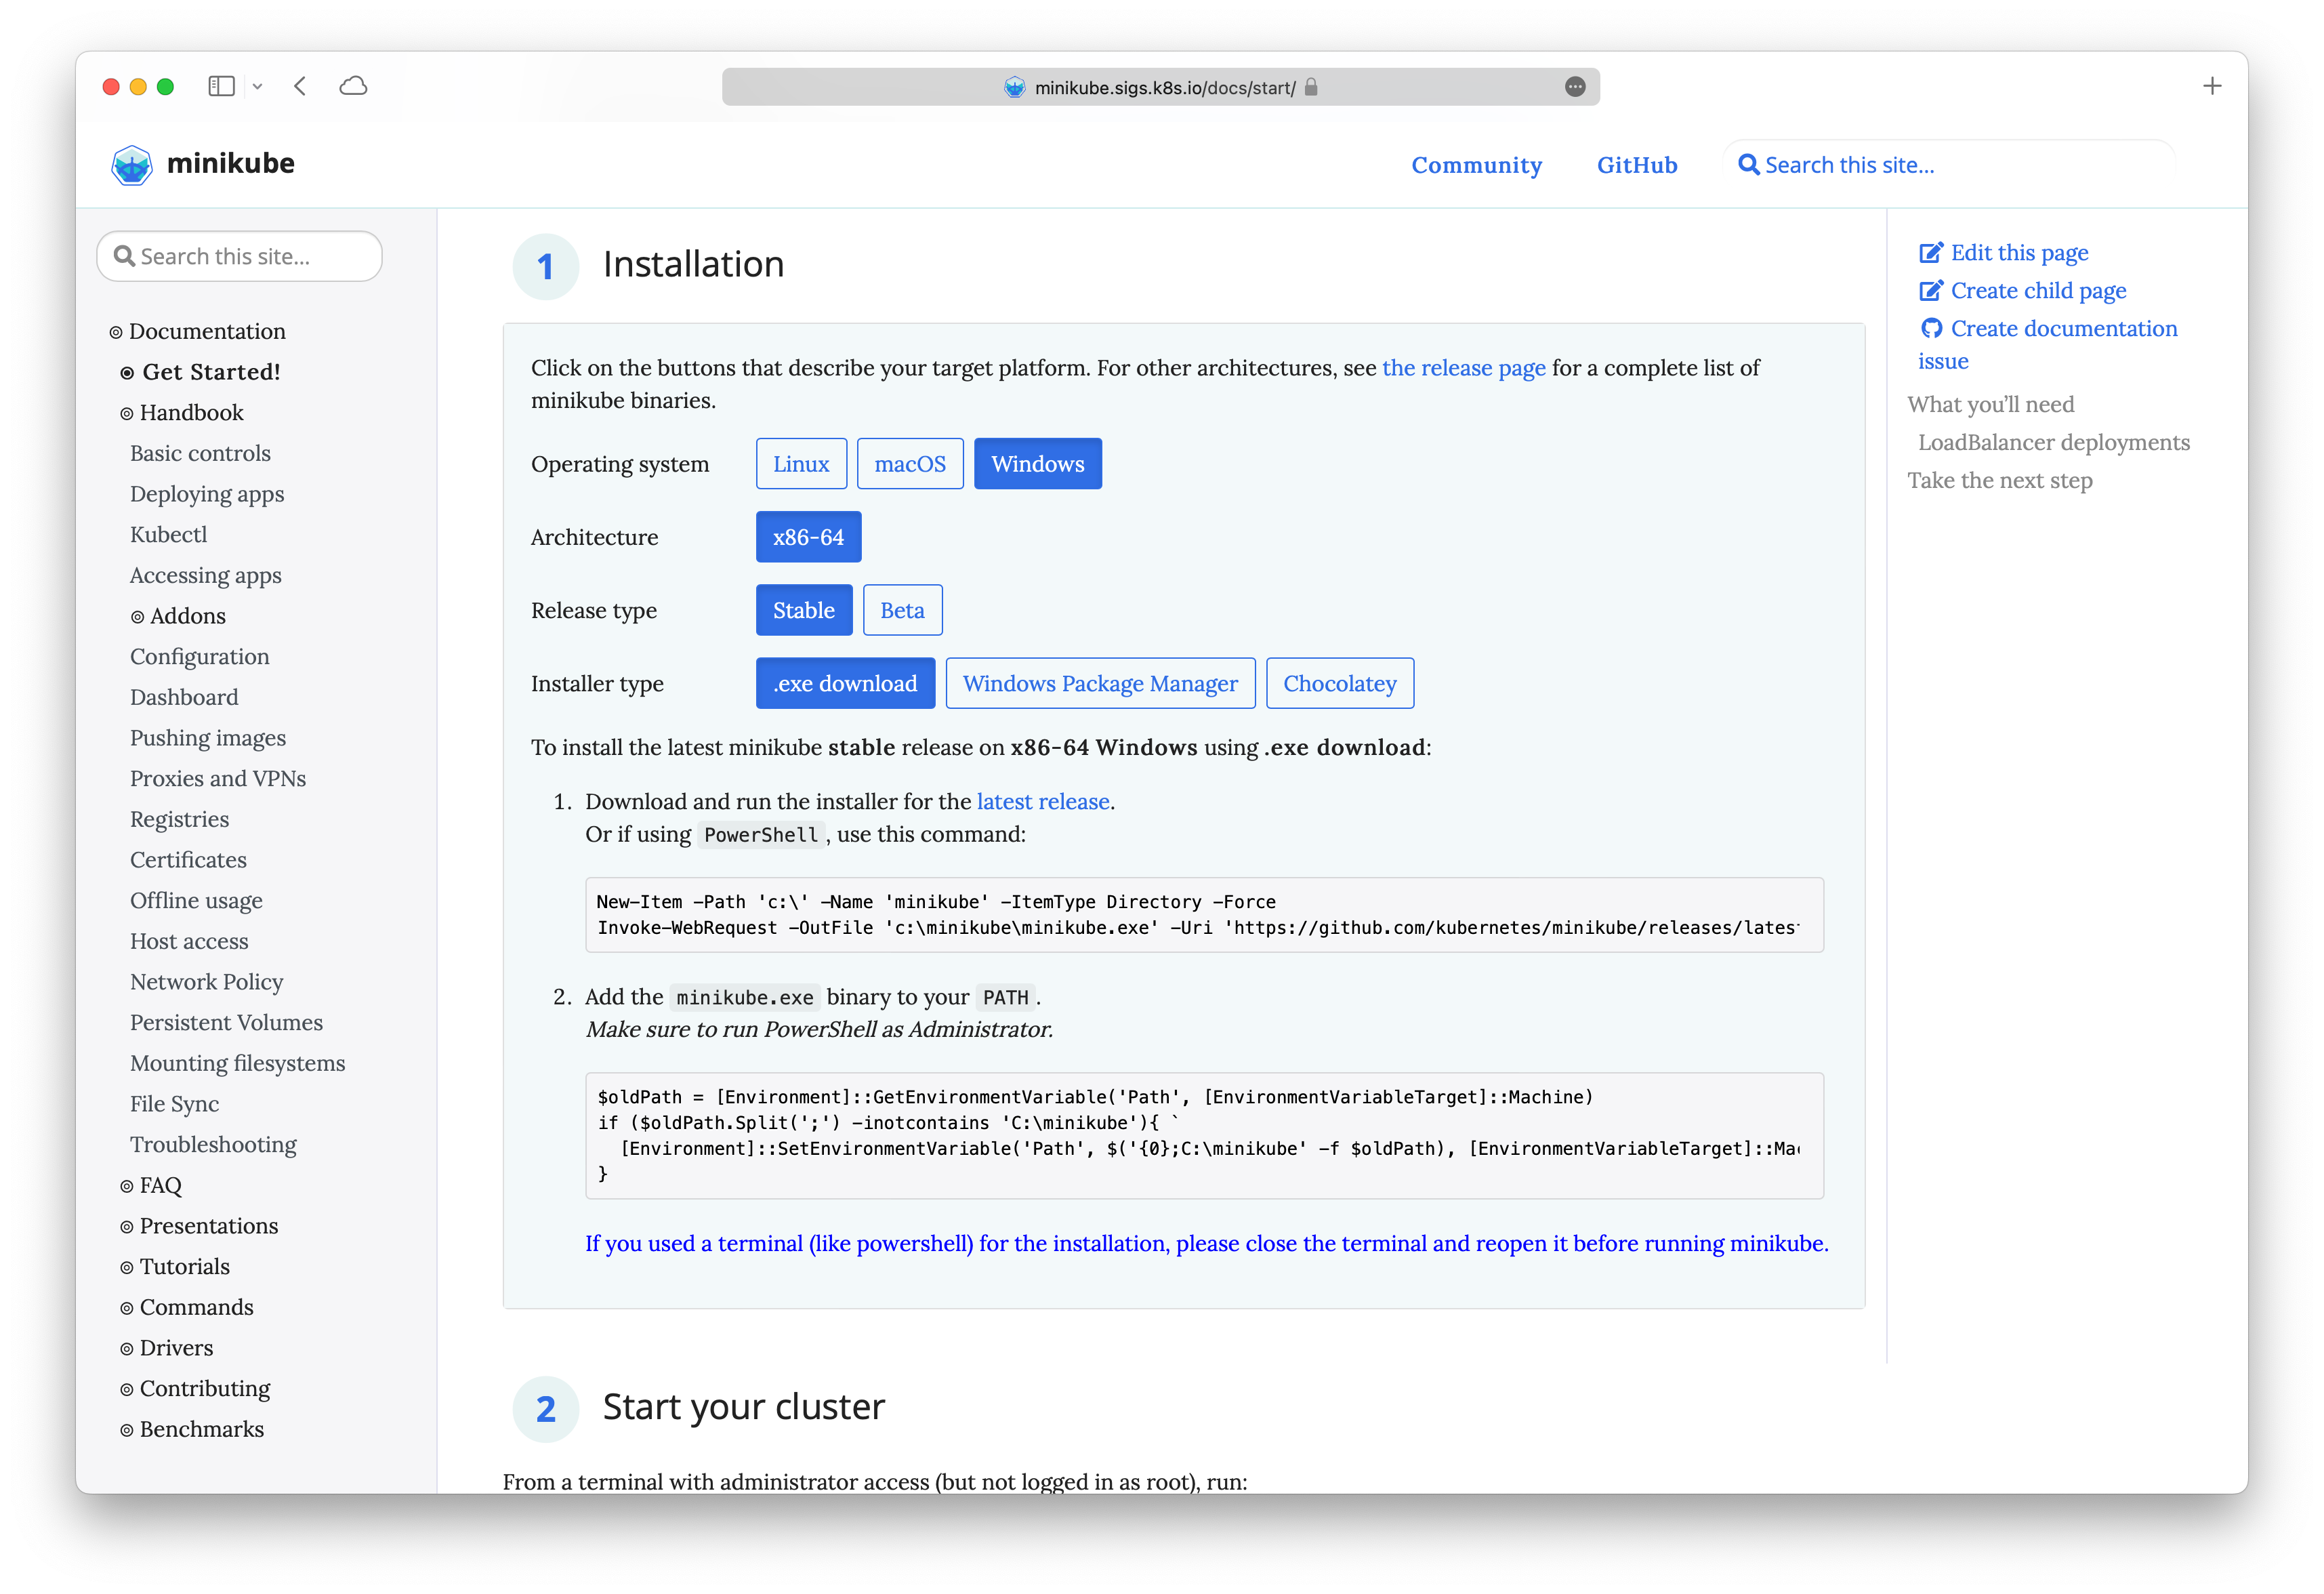The height and width of the screenshot is (1594, 2324).
Task: Click the magnifier icon in the sidebar search
Action: coord(125,256)
